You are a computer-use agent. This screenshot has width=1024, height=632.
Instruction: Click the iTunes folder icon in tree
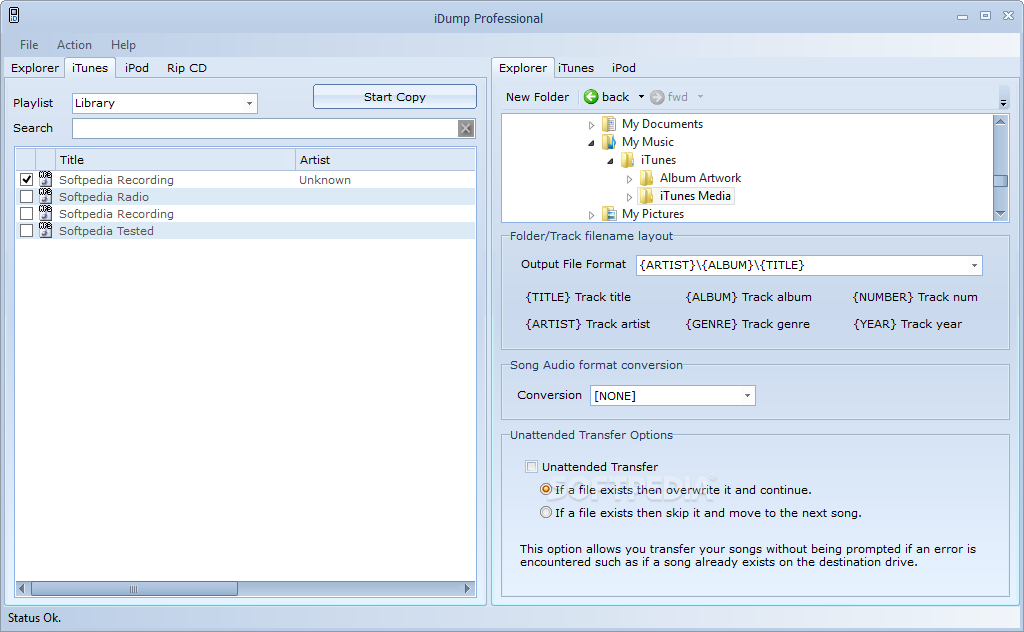pos(628,160)
